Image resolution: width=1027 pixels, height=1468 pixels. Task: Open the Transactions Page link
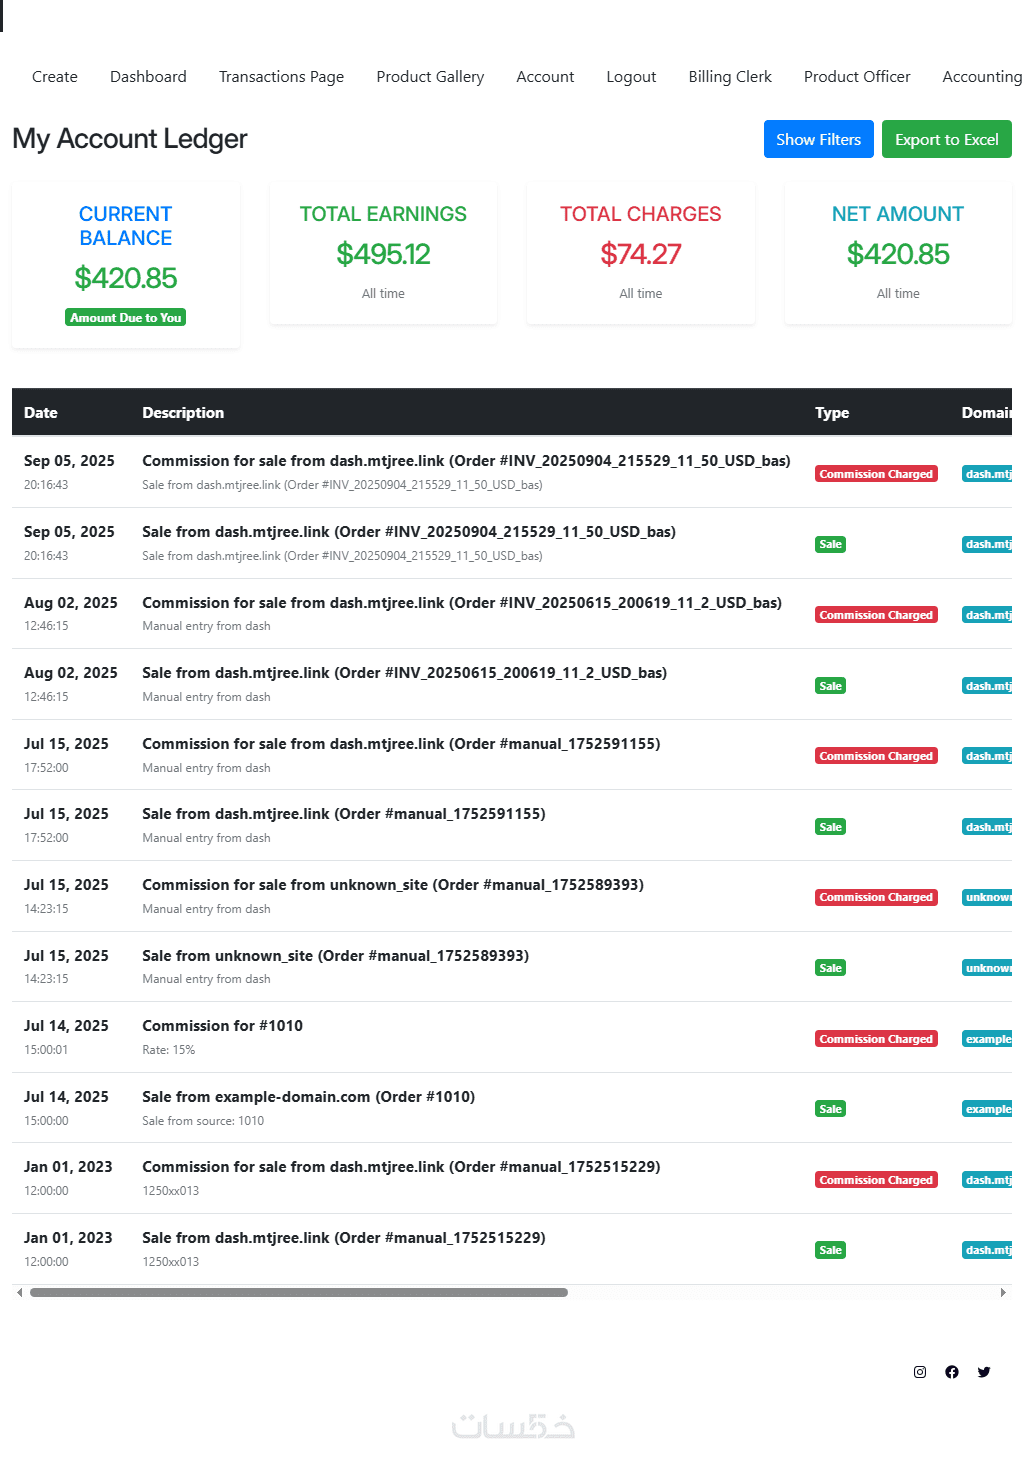[281, 77]
